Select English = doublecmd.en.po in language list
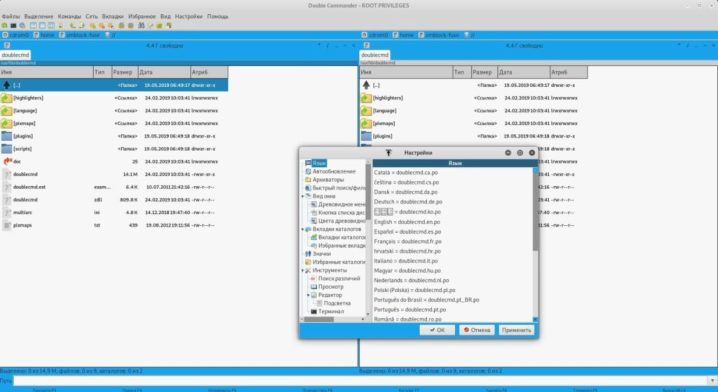Viewport: 718px width, 392px height. point(407,222)
